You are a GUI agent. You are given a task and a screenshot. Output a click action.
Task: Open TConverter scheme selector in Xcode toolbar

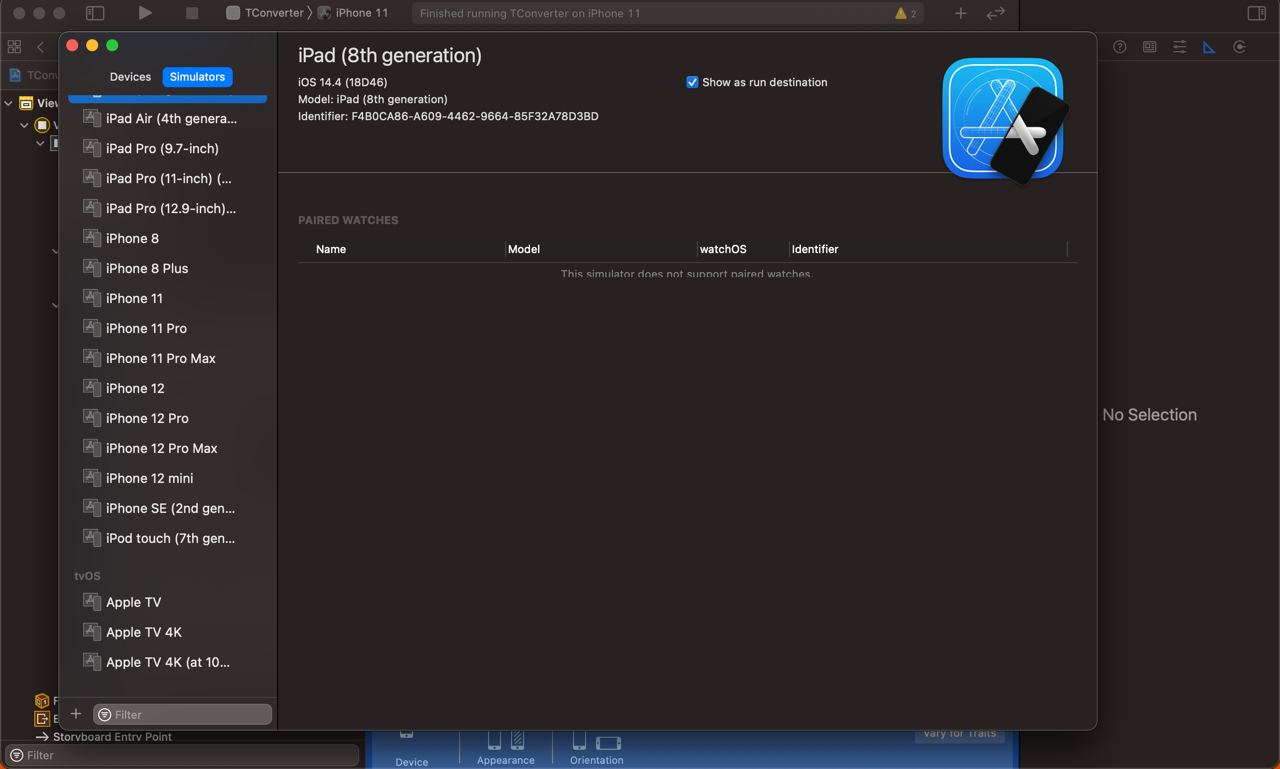265,13
